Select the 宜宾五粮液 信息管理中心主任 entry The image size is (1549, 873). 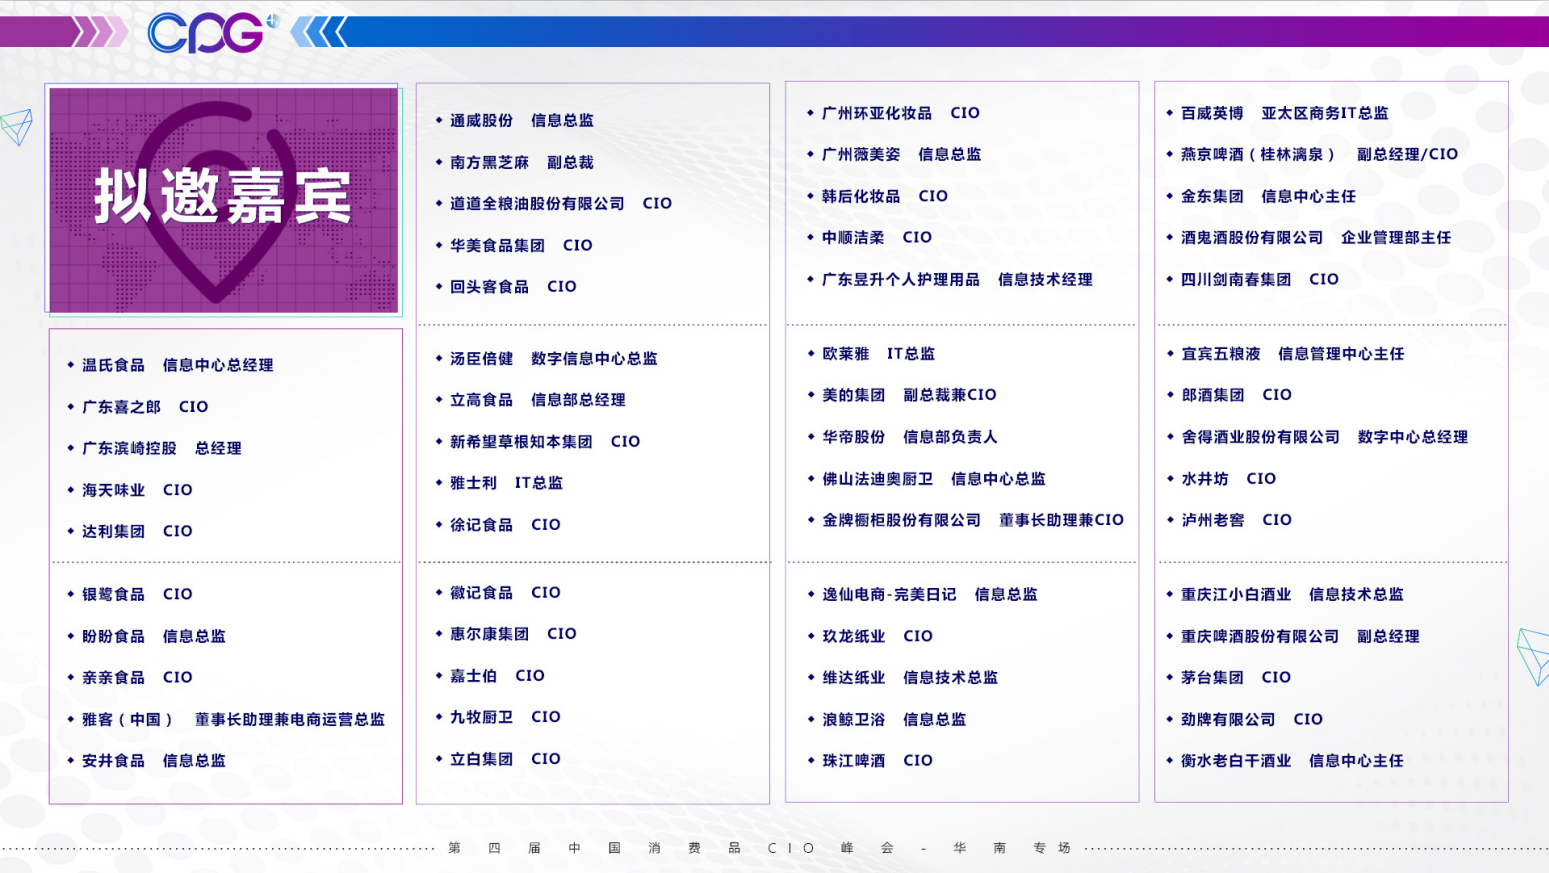pos(1293,354)
